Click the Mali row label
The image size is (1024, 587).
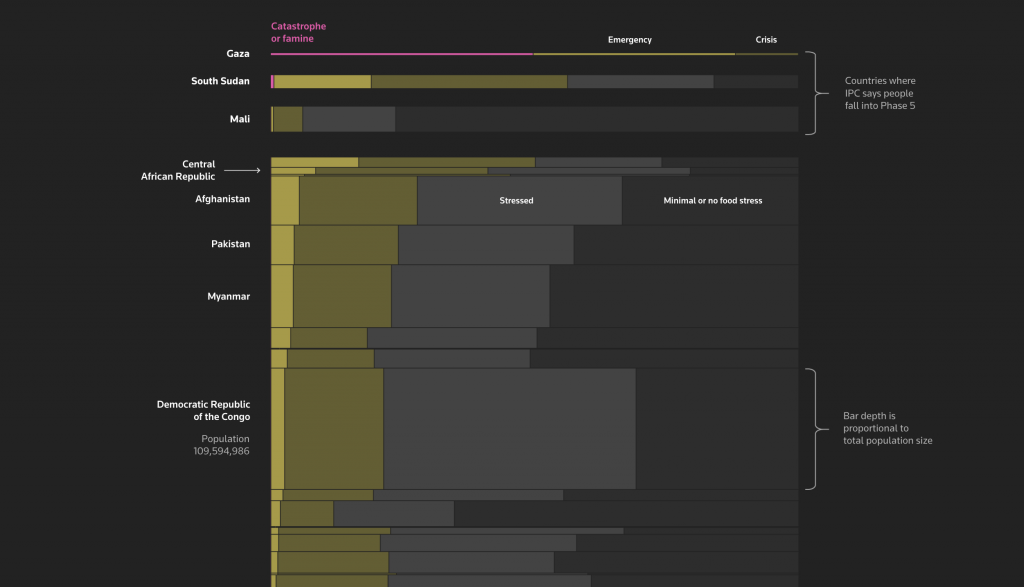237,118
